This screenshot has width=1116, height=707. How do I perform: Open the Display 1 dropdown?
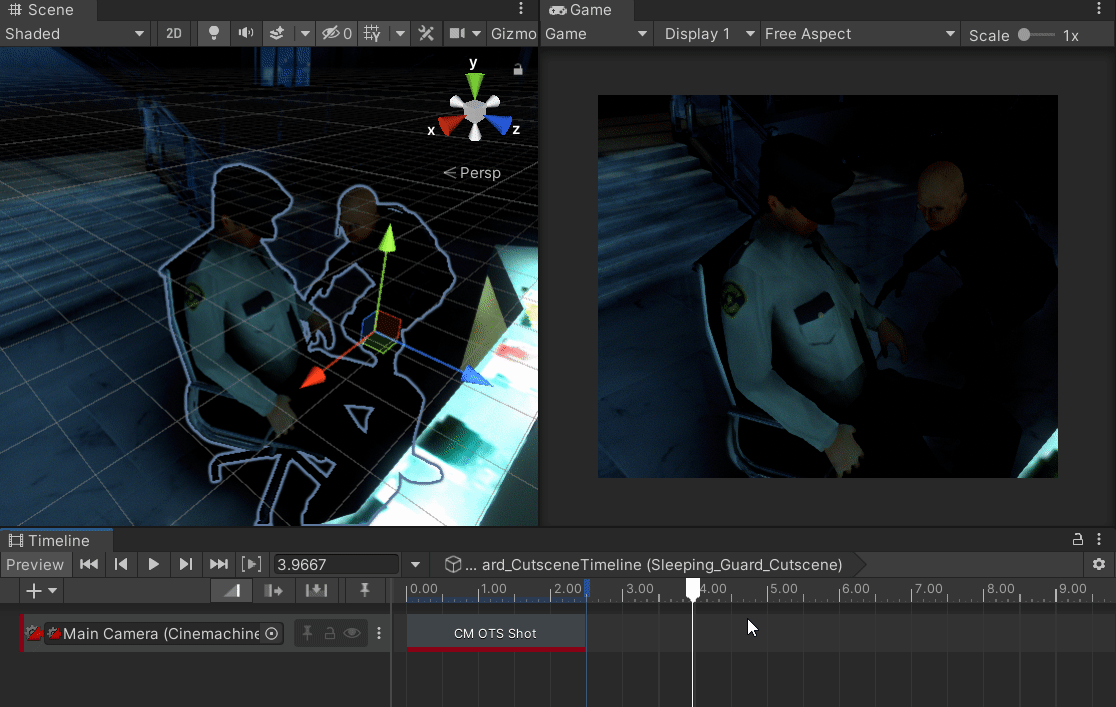708,33
